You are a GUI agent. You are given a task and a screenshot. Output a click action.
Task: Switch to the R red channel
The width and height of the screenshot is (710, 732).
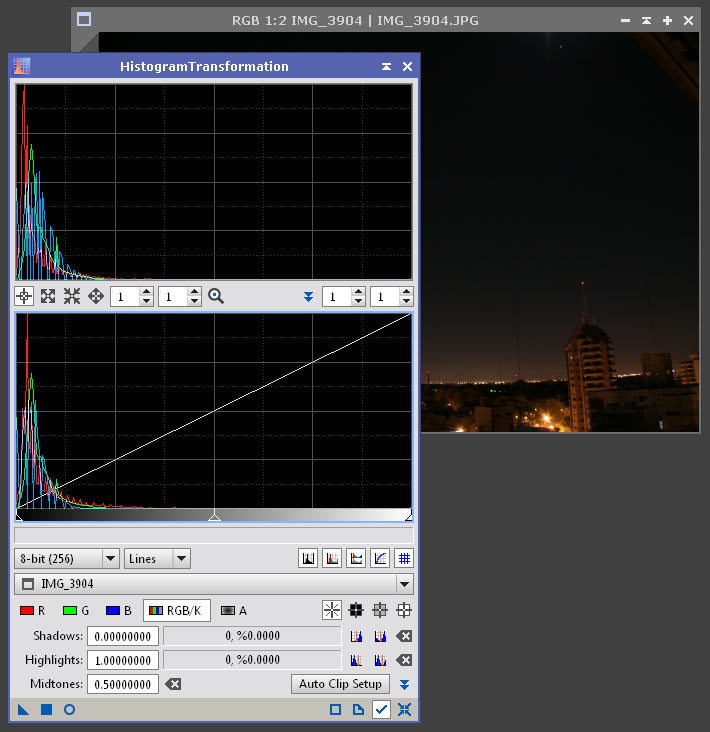point(33,610)
